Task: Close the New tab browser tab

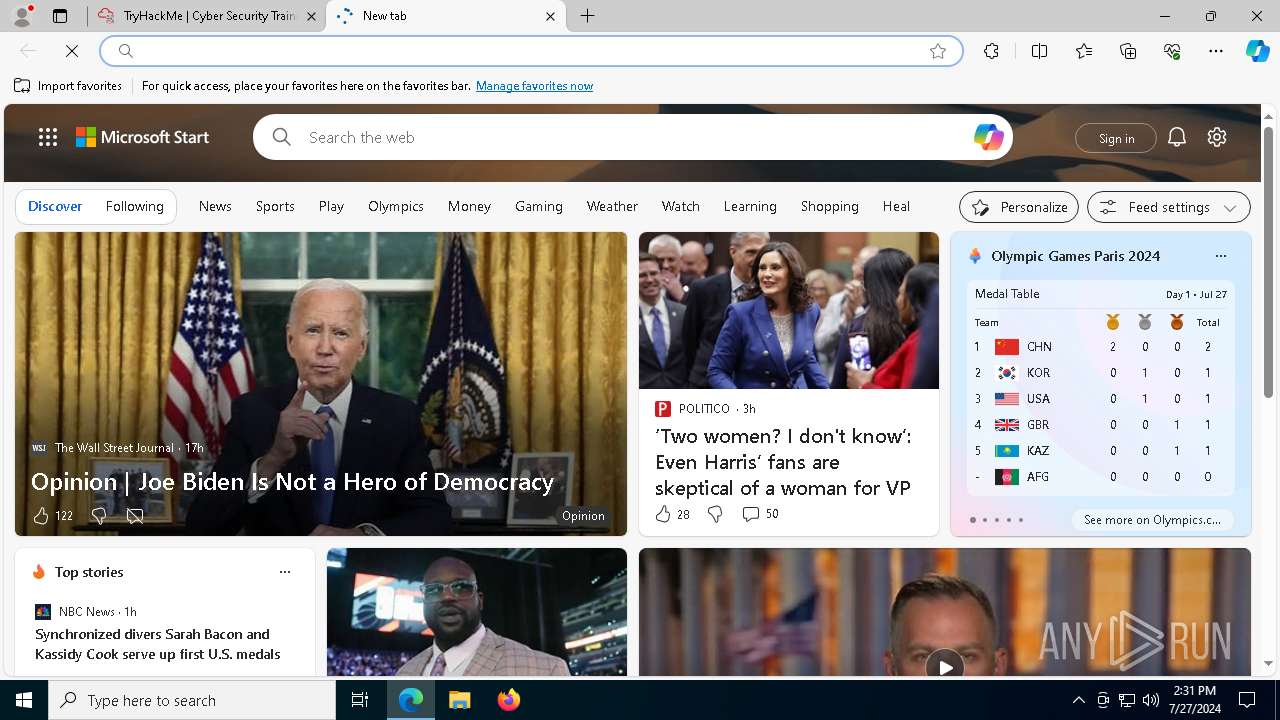Action: [x=550, y=16]
